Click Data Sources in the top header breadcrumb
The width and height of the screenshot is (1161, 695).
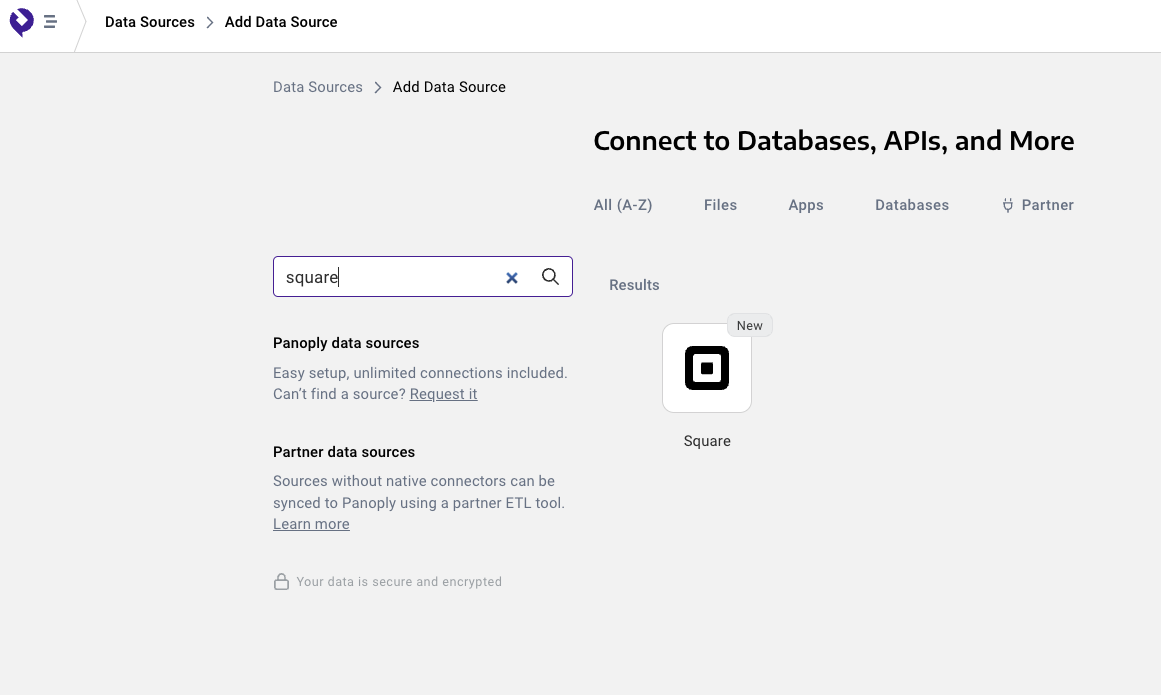150,22
